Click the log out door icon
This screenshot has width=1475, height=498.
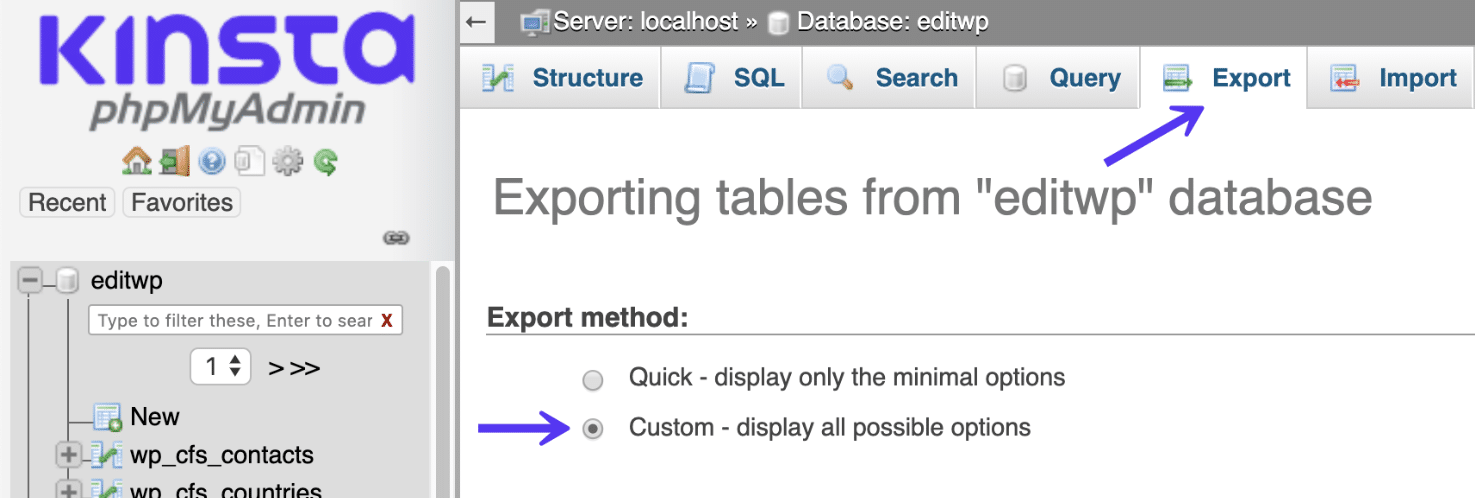(174, 161)
